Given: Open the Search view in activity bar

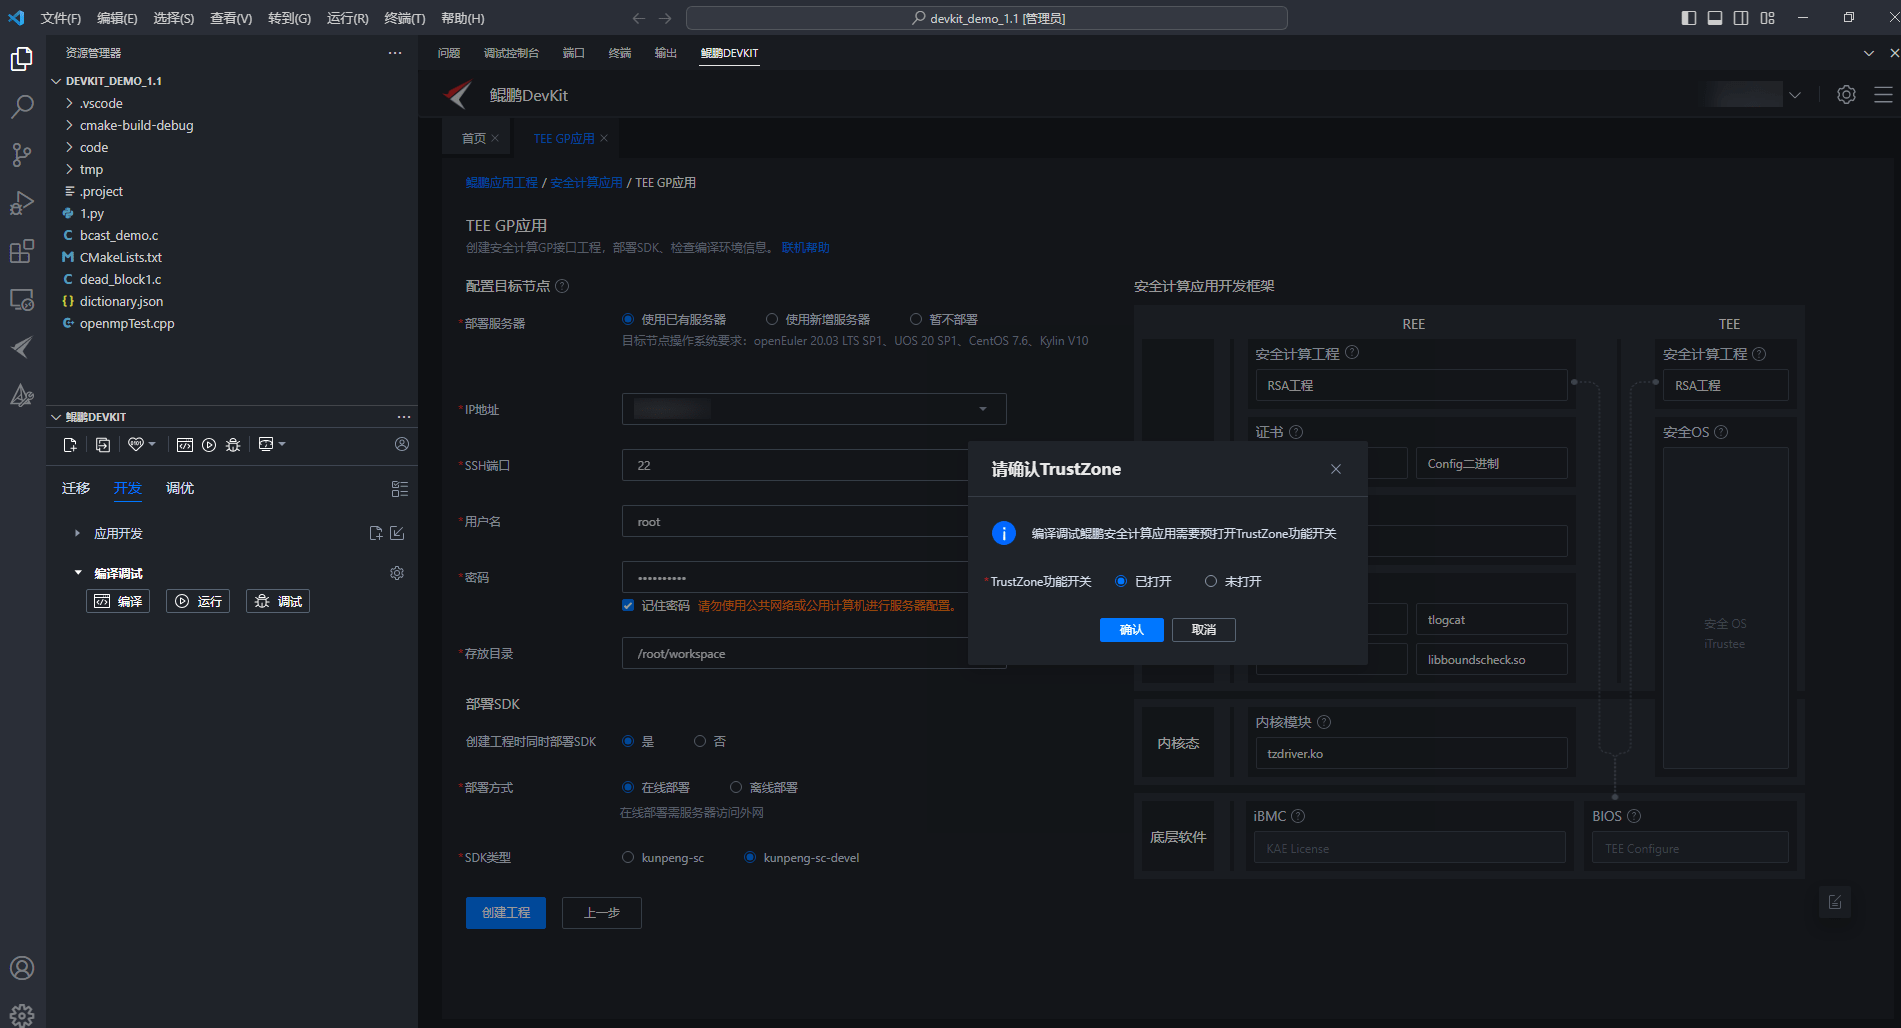Looking at the screenshot, I should (22, 107).
